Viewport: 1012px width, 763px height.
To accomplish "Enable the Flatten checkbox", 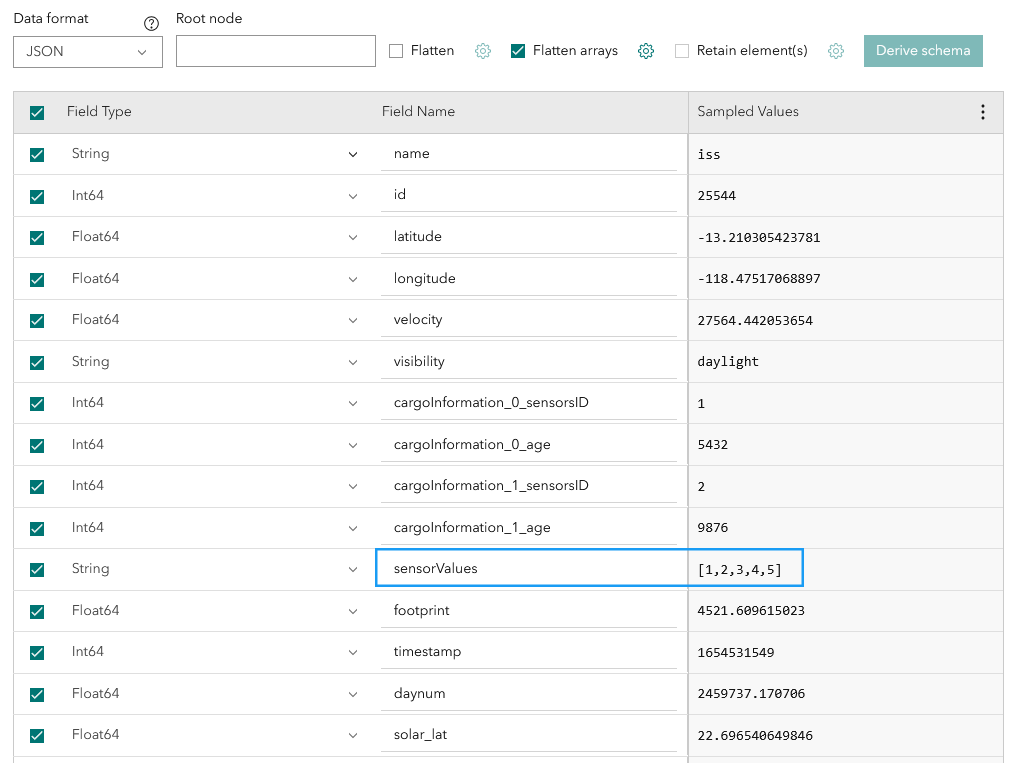I will (x=396, y=51).
